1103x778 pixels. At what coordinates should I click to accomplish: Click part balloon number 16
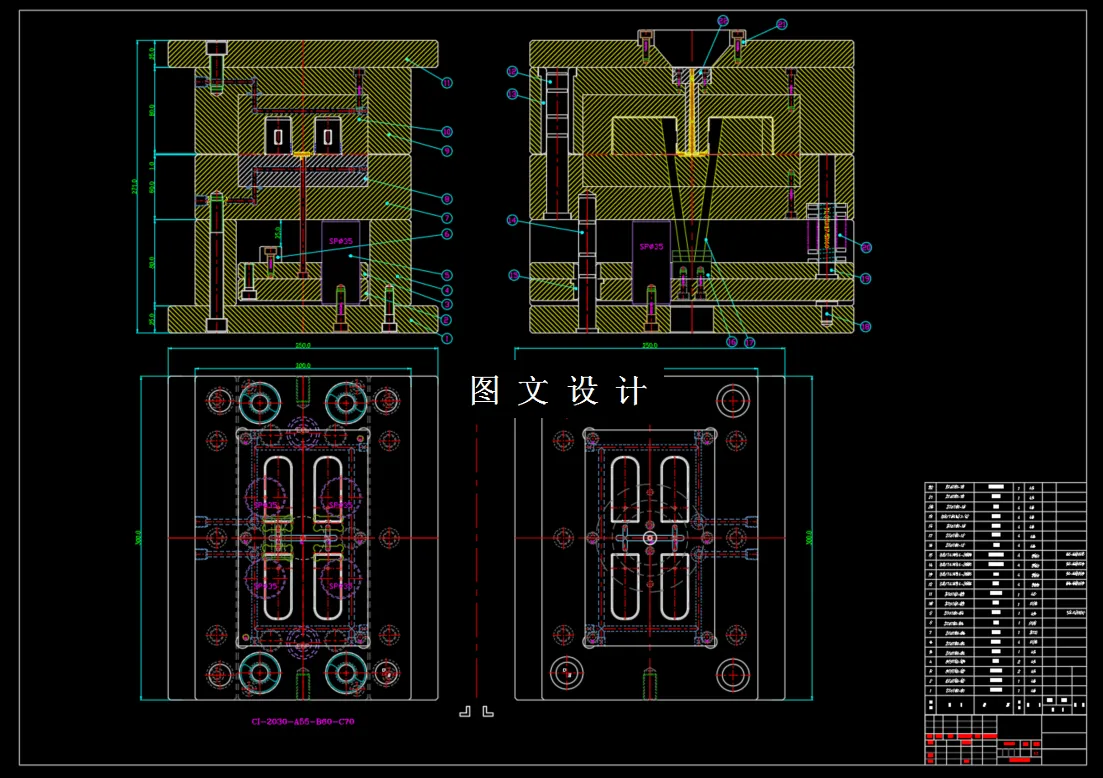click(732, 342)
